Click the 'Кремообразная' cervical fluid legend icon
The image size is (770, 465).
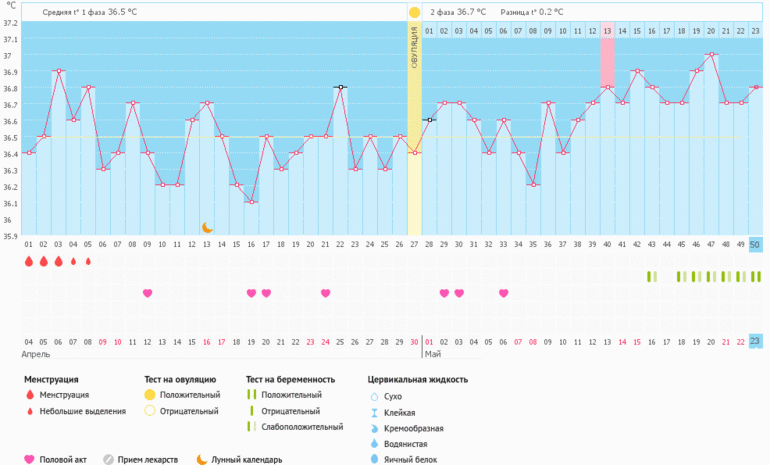coord(373,428)
